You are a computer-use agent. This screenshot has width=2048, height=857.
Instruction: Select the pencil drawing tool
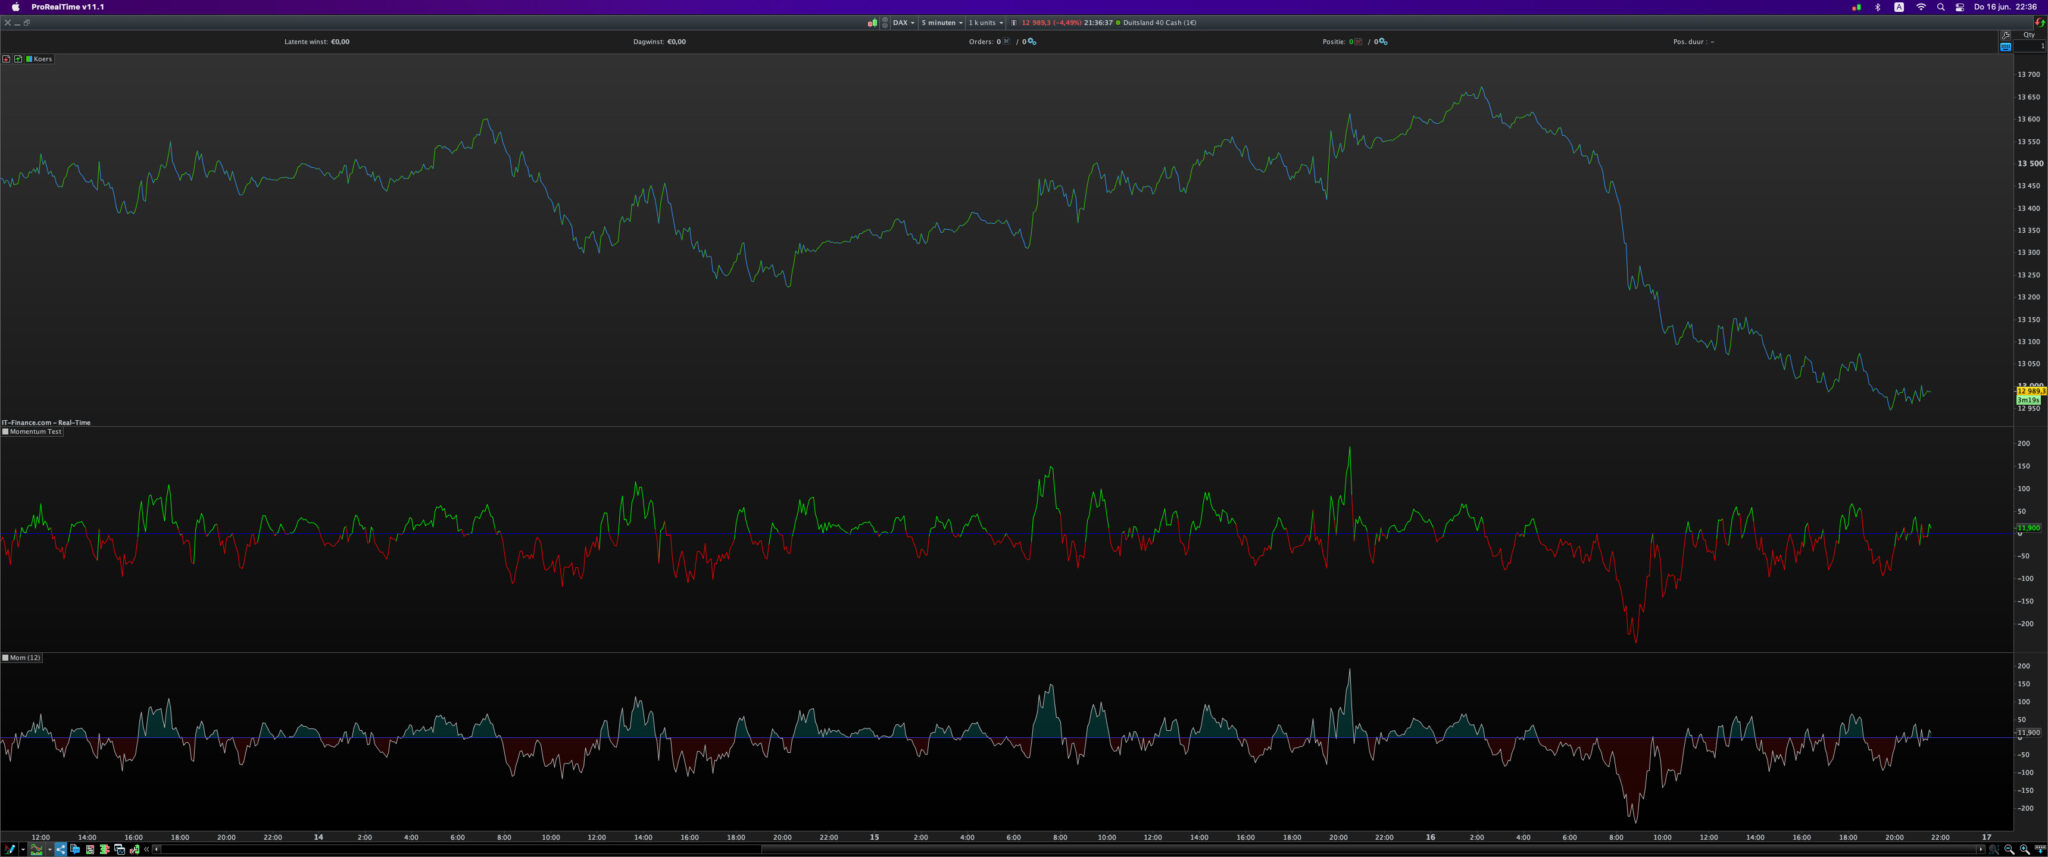[9, 849]
